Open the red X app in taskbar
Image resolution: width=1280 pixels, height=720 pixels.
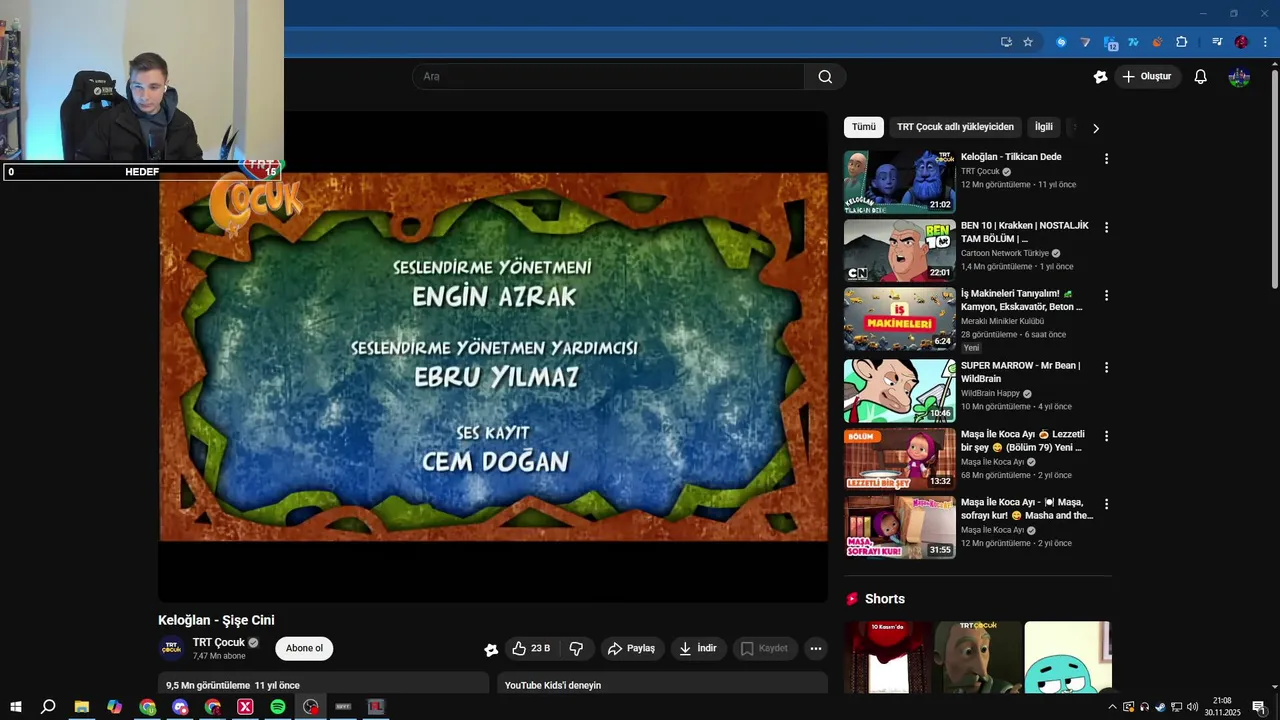pyautogui.click(x=245, y=707)
